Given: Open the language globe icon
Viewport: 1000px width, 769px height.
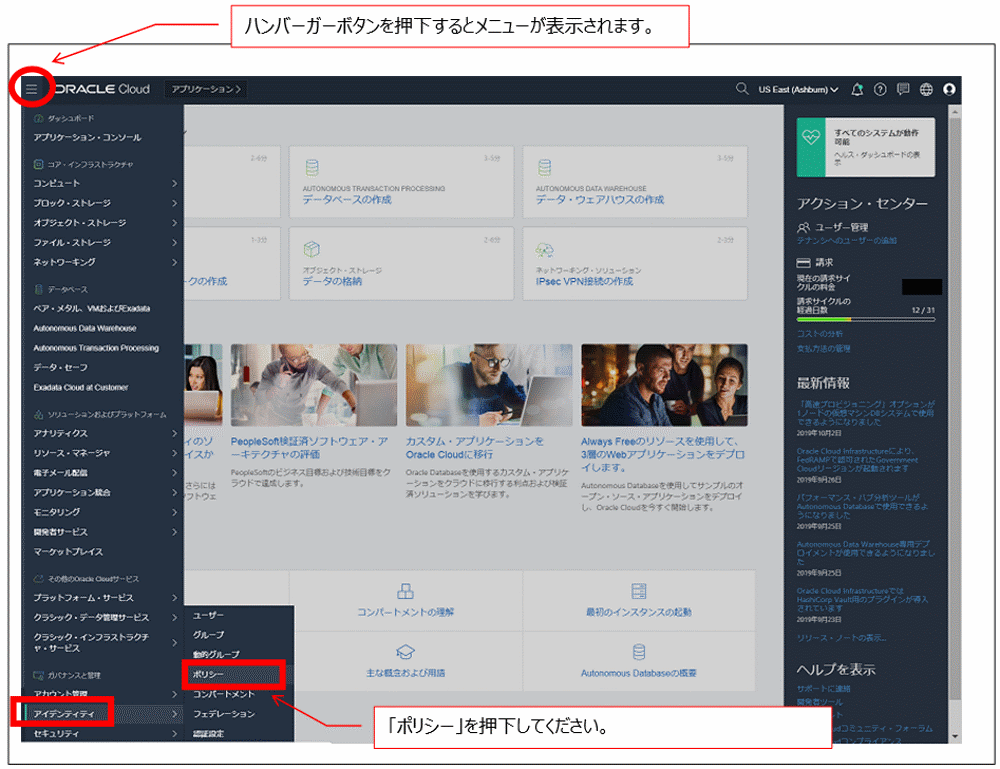Looking at the screenshot, I should [926, 89].
